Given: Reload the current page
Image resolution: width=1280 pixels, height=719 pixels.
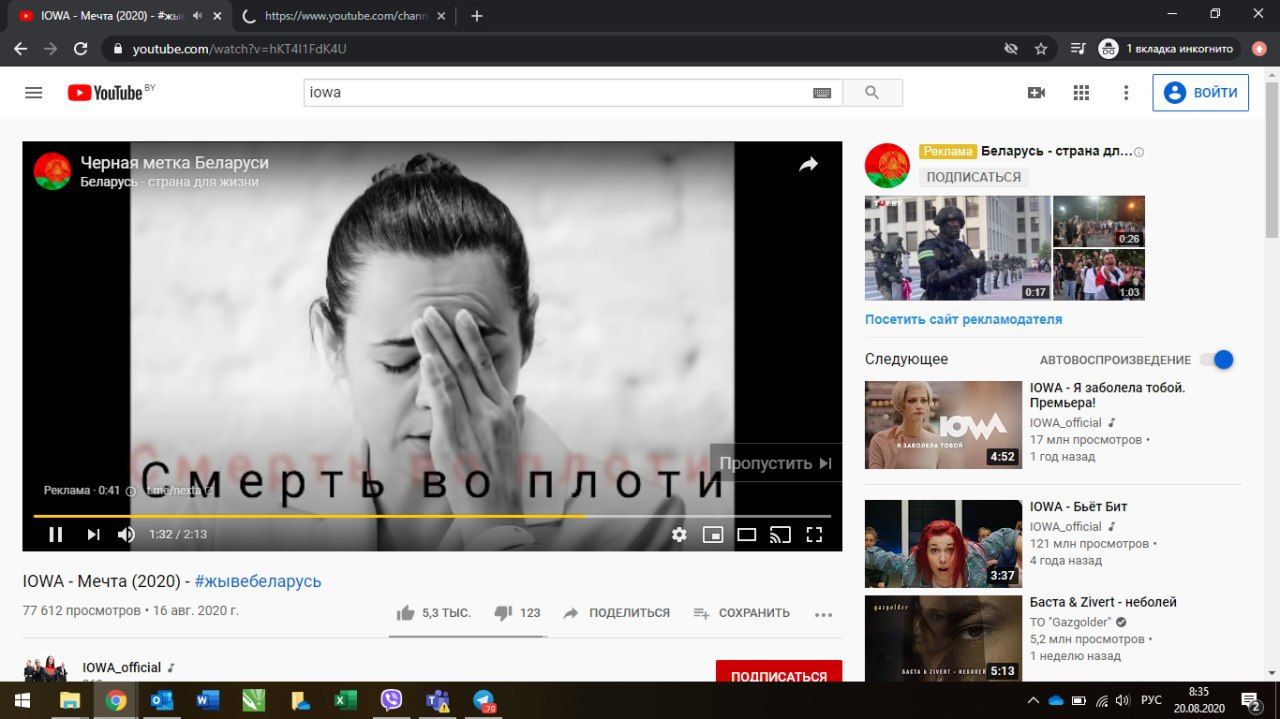Looking at the screenshot, I should 81,48.
